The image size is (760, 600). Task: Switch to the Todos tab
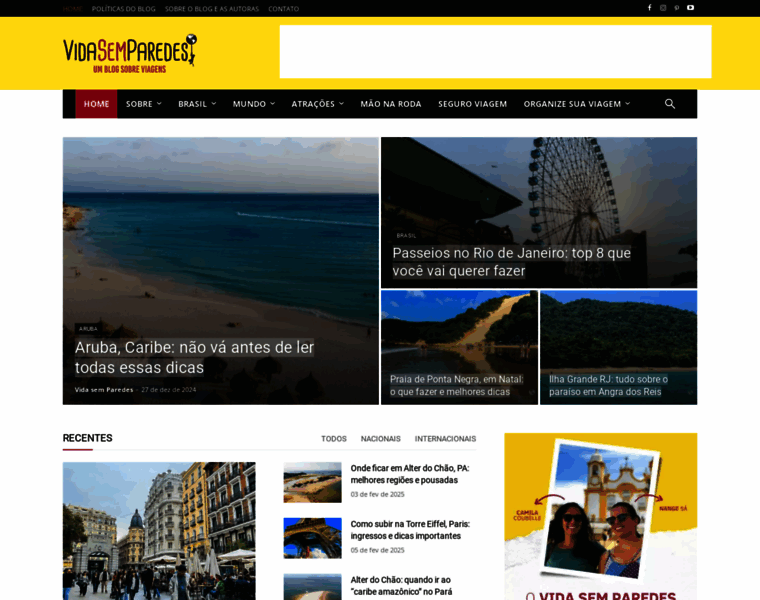point(334,439)
